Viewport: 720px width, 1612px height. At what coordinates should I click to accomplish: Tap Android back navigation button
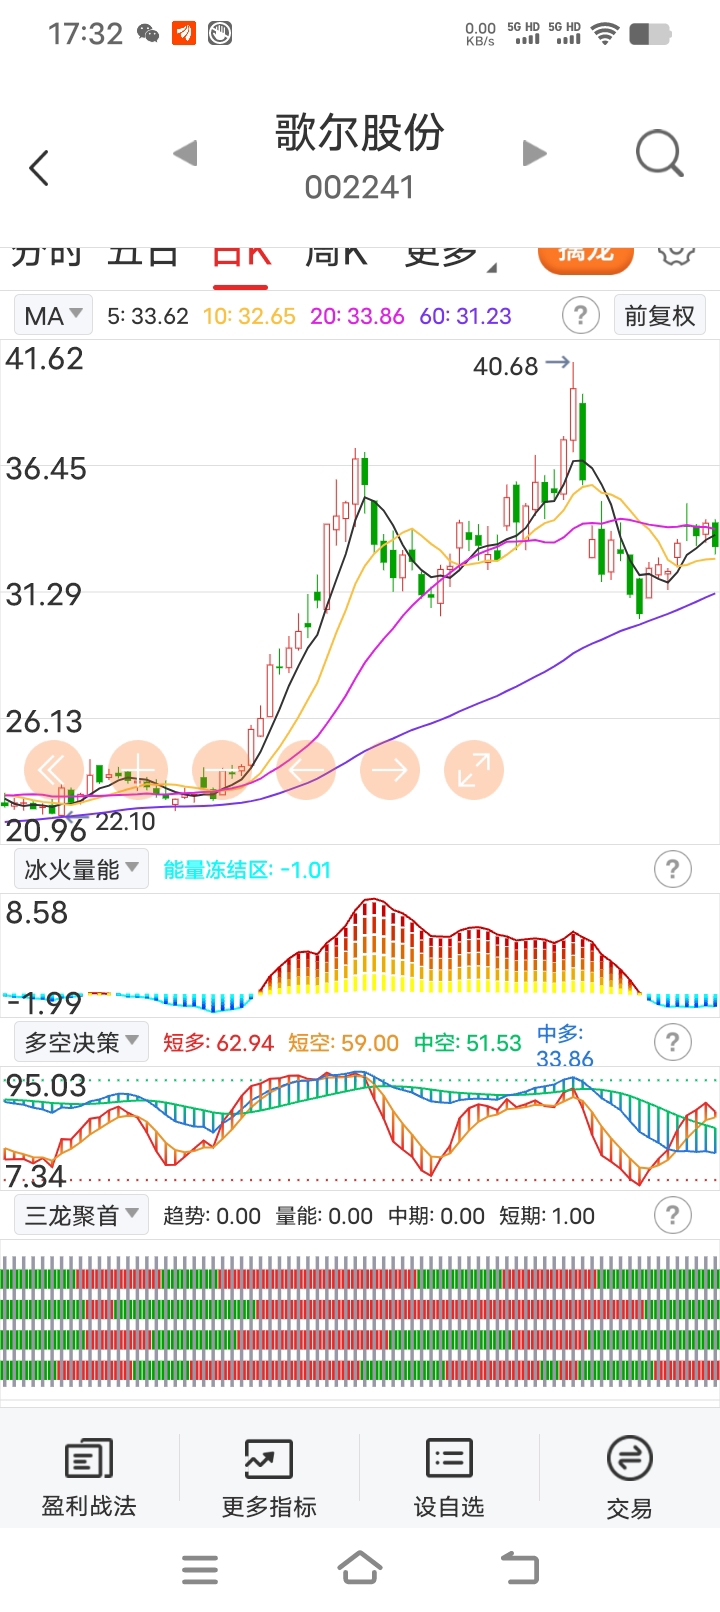tap(520, 1568)
